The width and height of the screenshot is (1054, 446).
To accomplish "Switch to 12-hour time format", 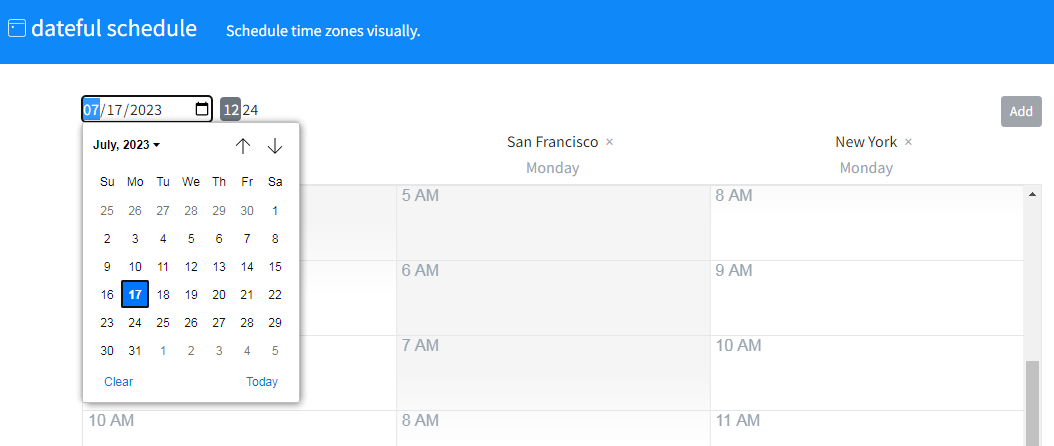I will tap(231, 110).
